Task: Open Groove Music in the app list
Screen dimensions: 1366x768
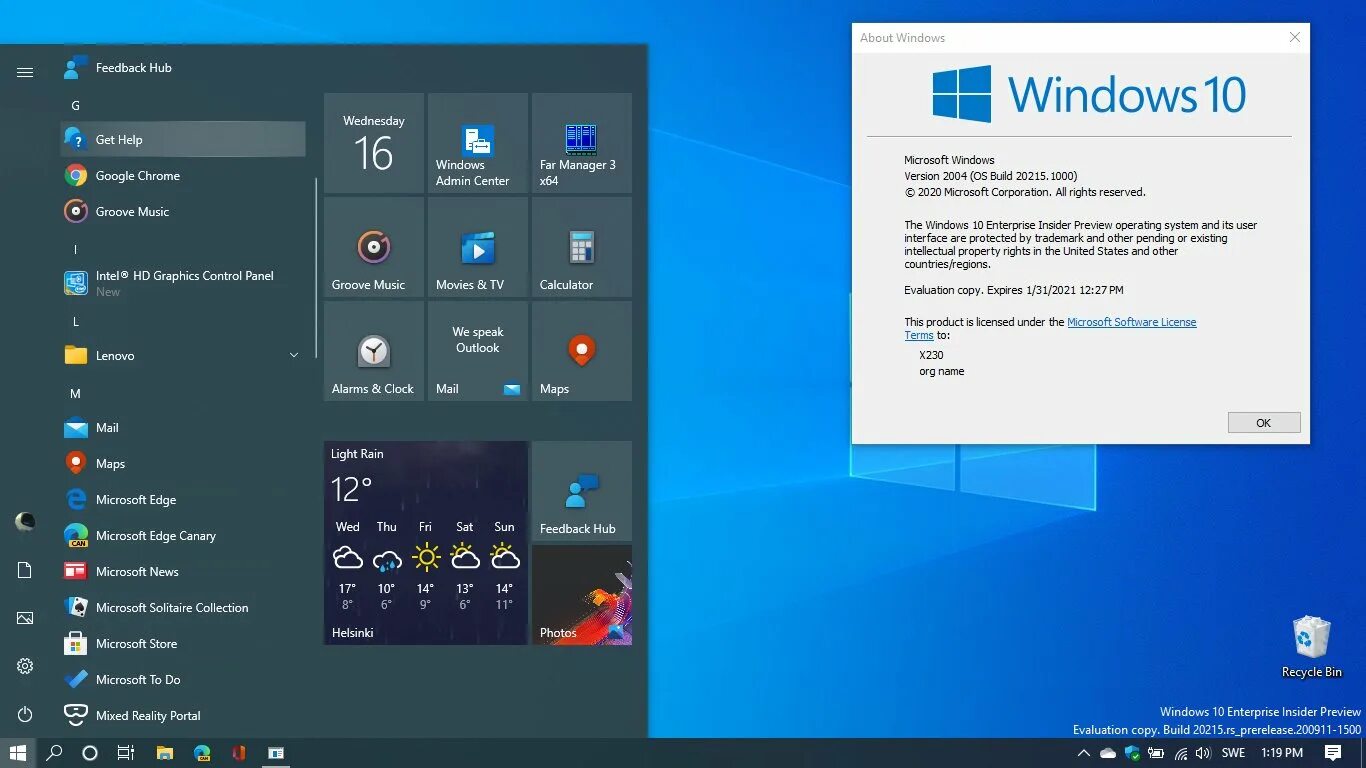Action: [x=183, y=212]
